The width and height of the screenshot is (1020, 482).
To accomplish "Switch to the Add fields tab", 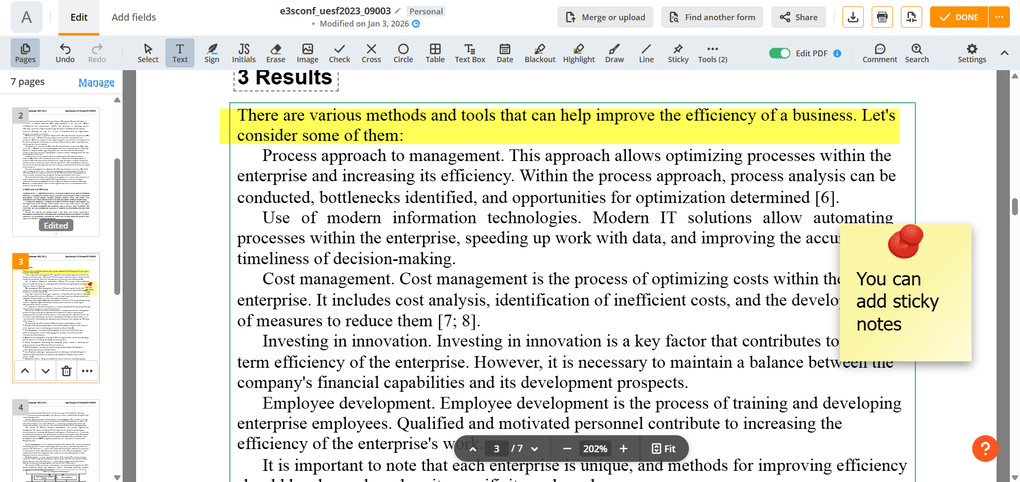I will click(x=133, y=18).
